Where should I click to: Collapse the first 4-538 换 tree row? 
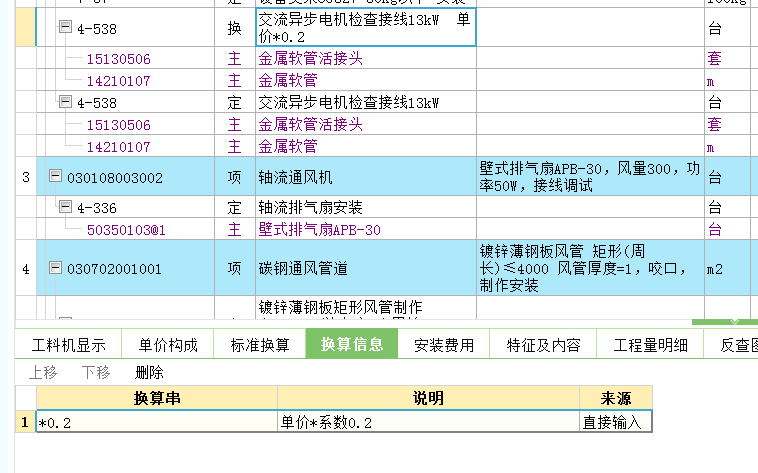(x=65, y=26)
